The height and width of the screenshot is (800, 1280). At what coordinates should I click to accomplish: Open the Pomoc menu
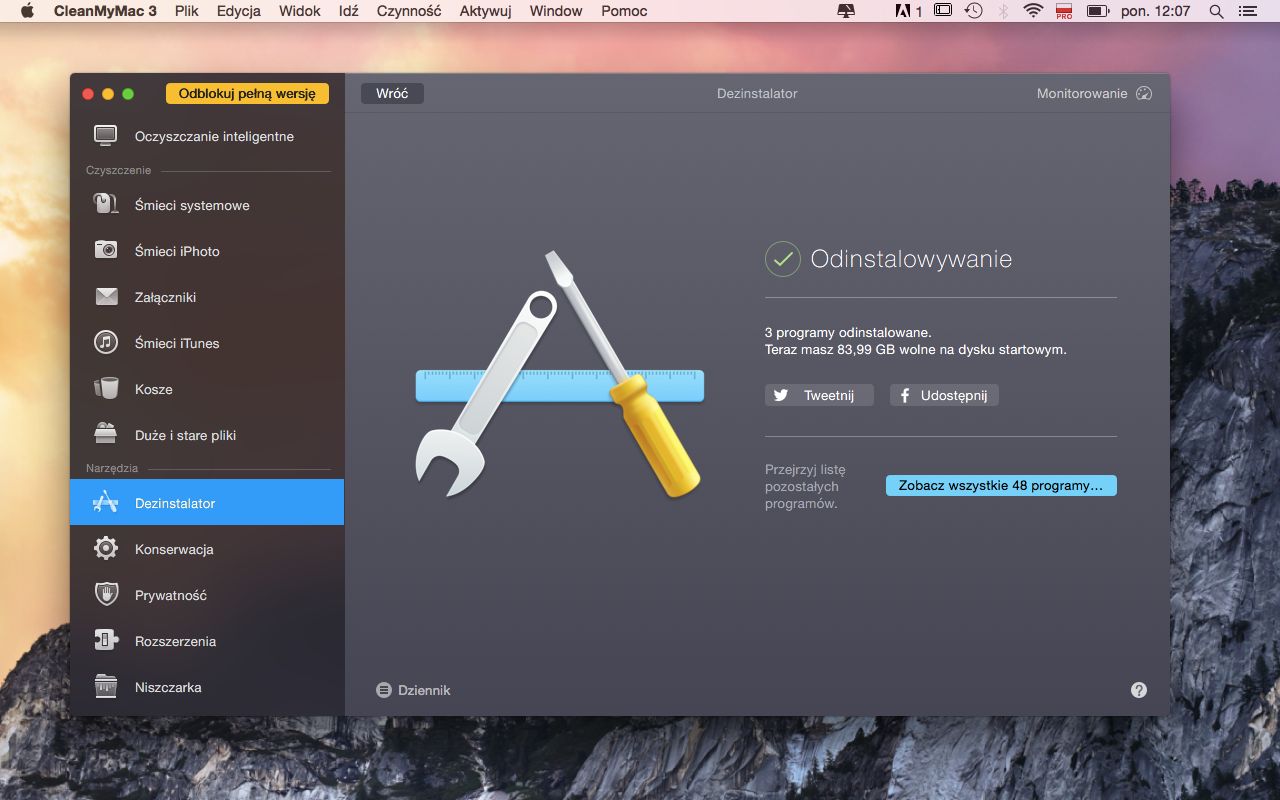click(x=624, y=11)
